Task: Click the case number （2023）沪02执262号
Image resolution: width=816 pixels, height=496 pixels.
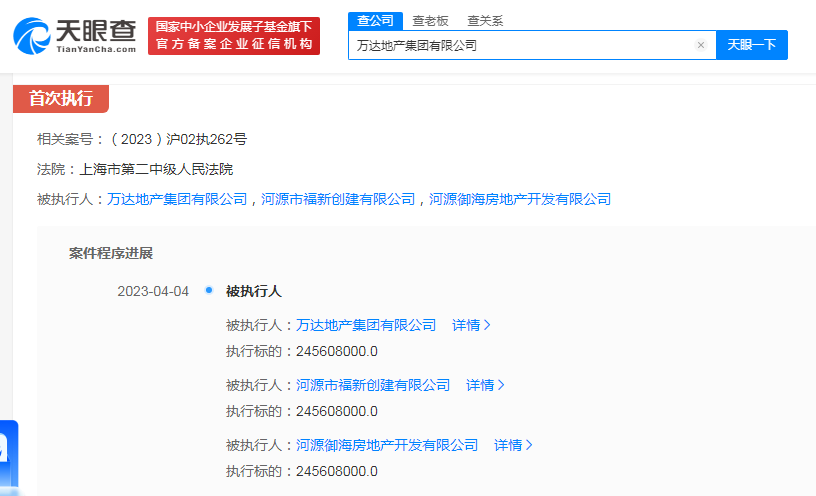Action: pyautogui.click(x=178, y=139)
